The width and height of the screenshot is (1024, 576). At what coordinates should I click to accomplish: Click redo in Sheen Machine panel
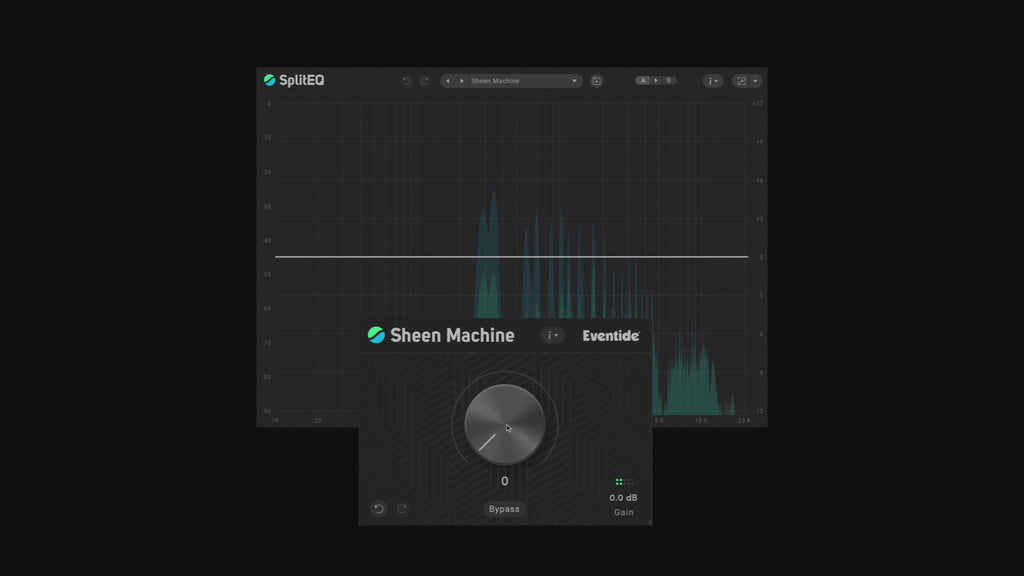(402, 509)
